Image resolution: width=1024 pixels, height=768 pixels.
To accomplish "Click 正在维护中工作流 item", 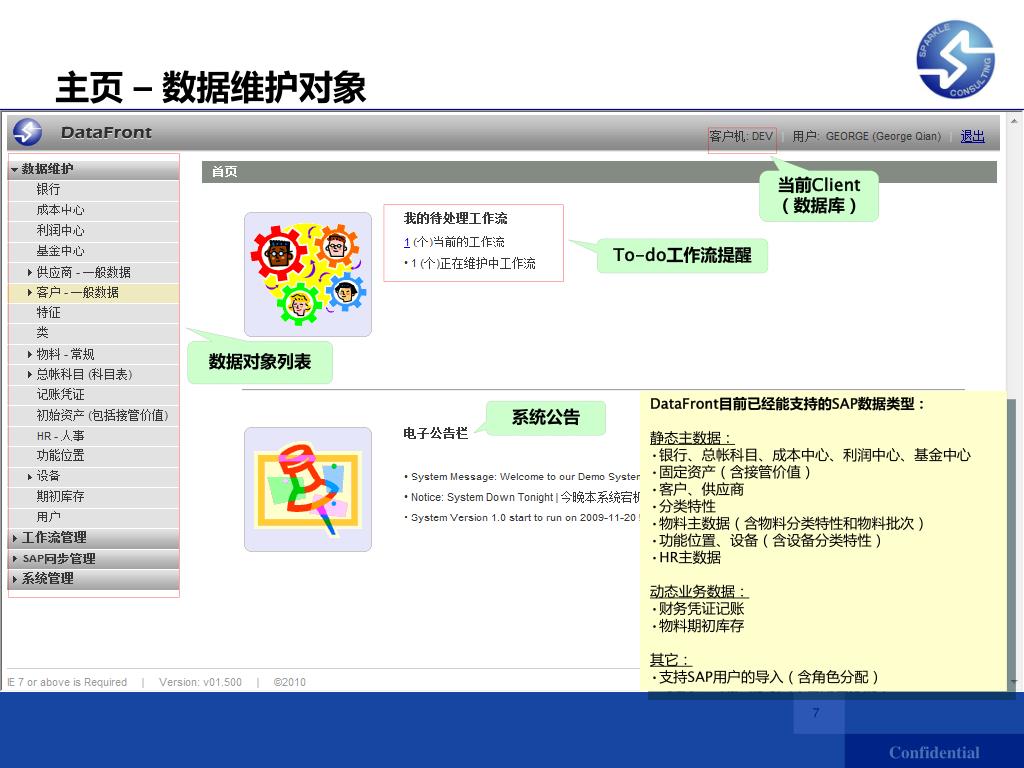I will (473, 263).
